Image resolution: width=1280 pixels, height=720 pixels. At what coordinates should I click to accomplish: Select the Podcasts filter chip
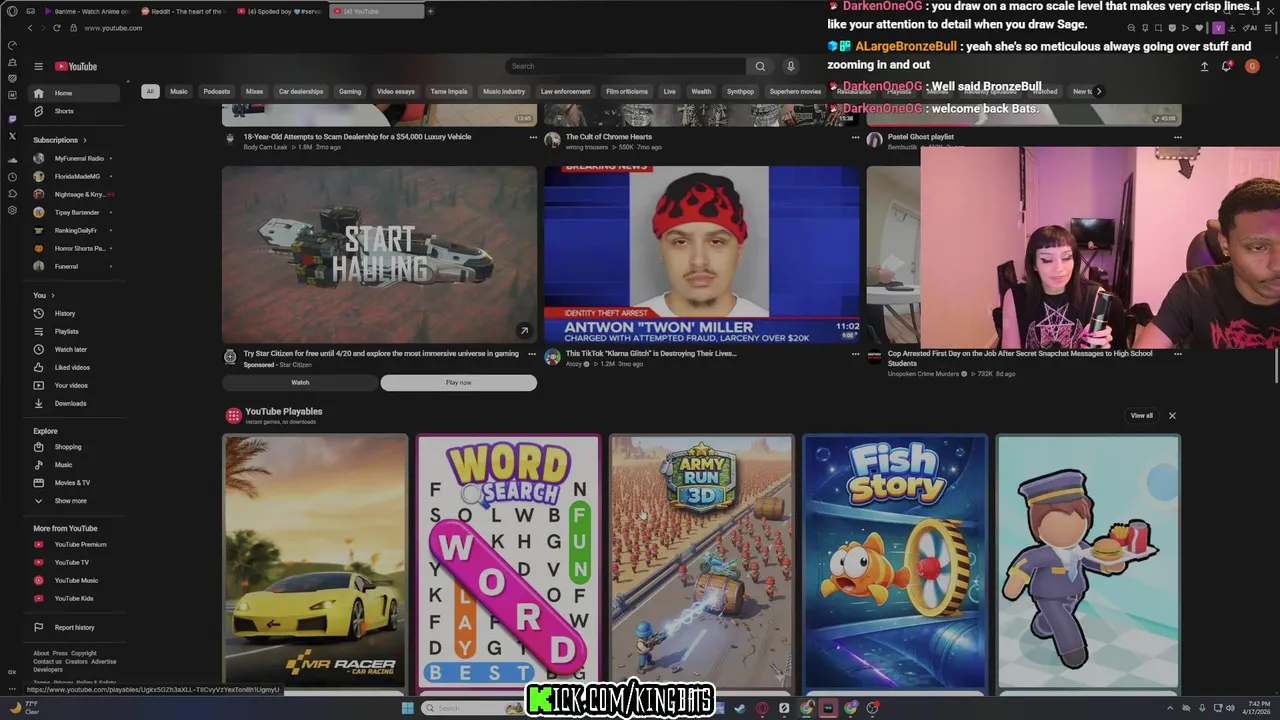(217, 91)
